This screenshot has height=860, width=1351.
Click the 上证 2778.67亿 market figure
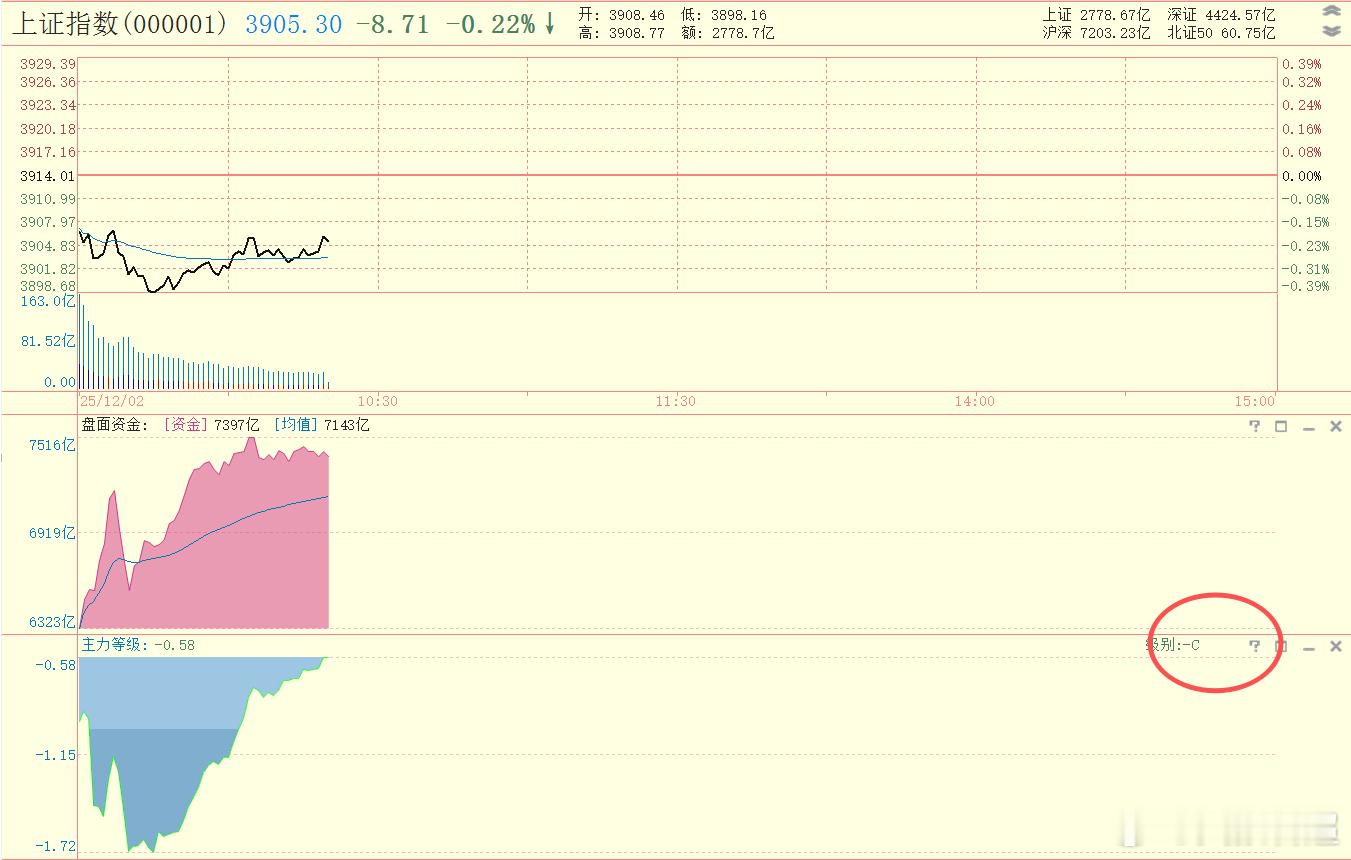point(1096,15)
